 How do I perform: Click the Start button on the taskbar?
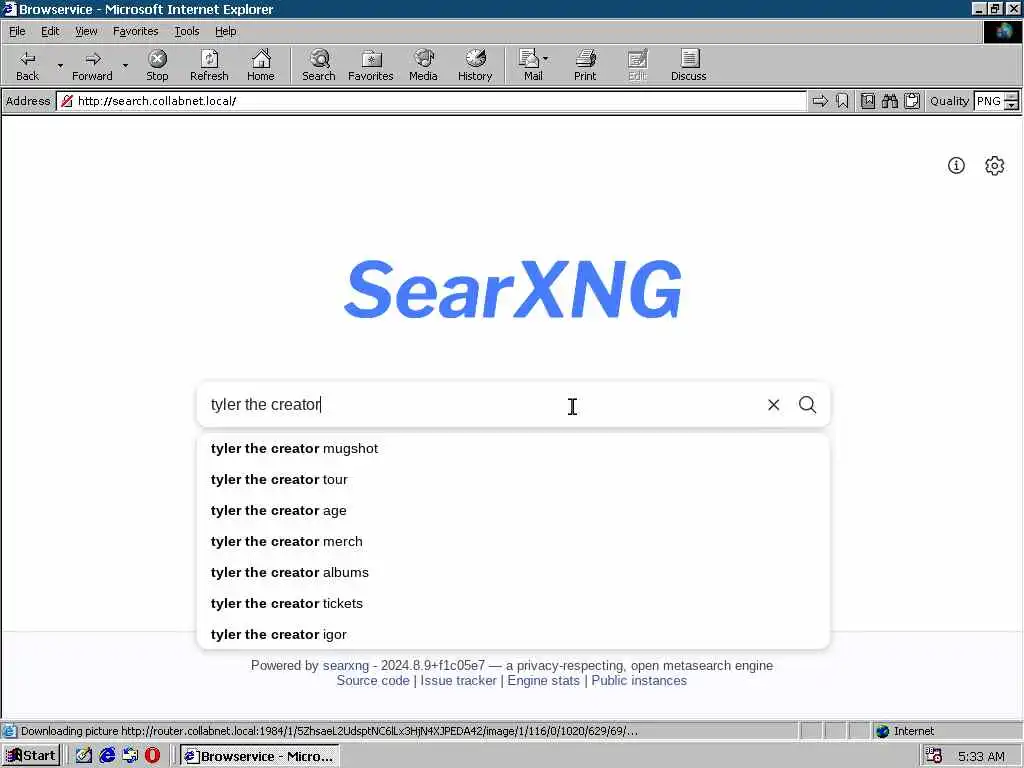tap(31, 756)
